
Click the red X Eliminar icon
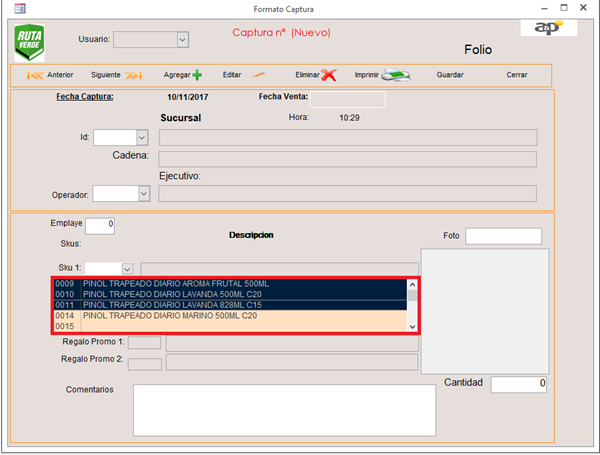coord(329,75)
